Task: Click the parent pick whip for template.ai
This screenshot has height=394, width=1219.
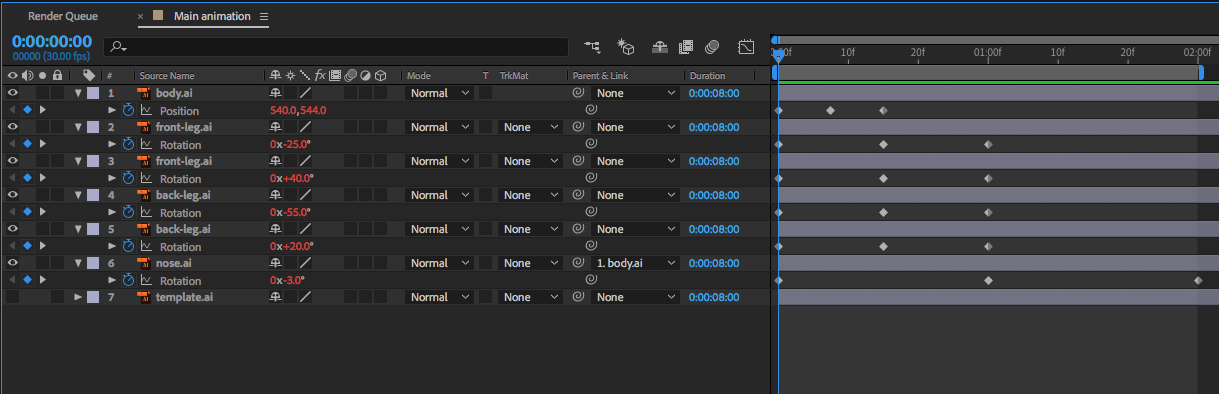Action: click(578, 297)
